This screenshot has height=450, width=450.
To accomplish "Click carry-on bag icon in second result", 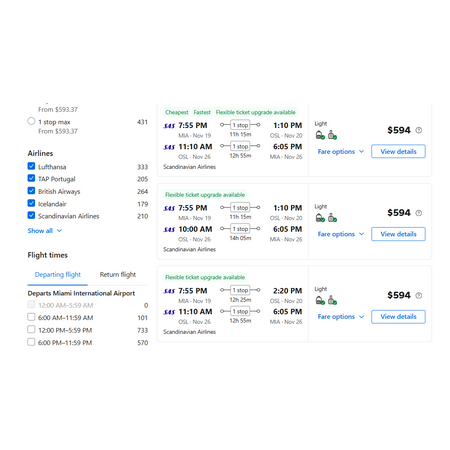I will [332, 218].
